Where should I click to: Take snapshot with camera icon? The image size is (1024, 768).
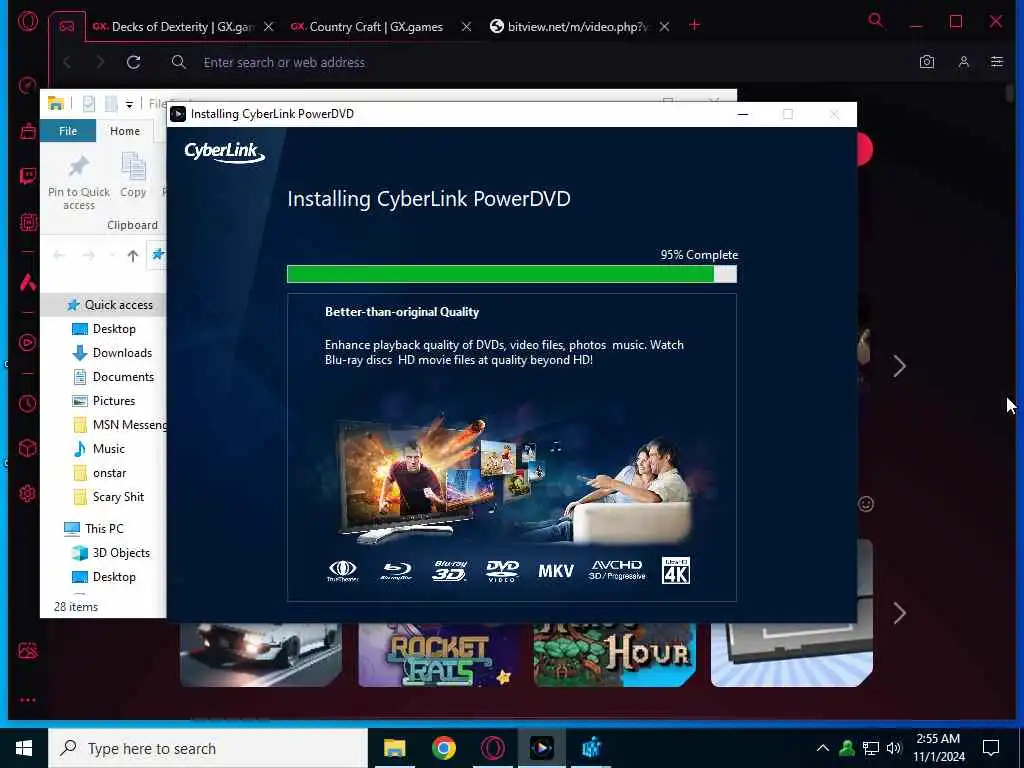coord(927,62)
